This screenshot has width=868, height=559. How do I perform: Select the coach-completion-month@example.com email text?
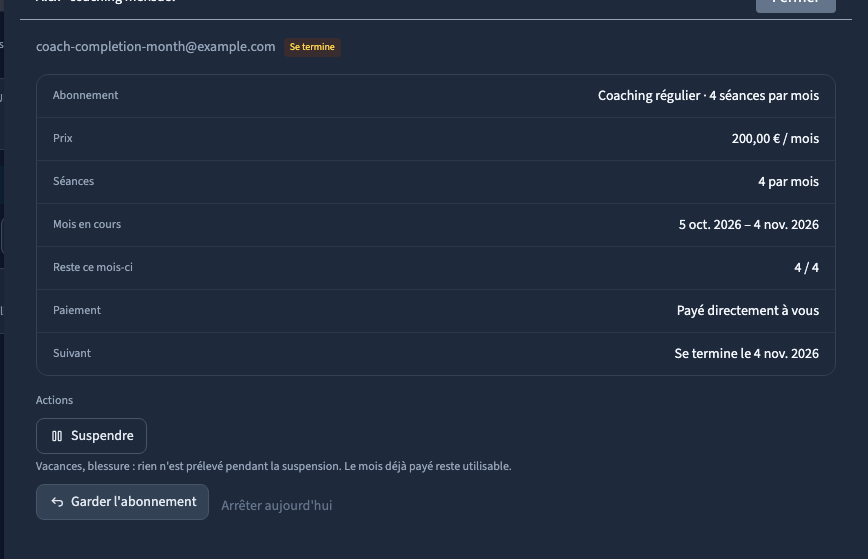click(156, 46)
